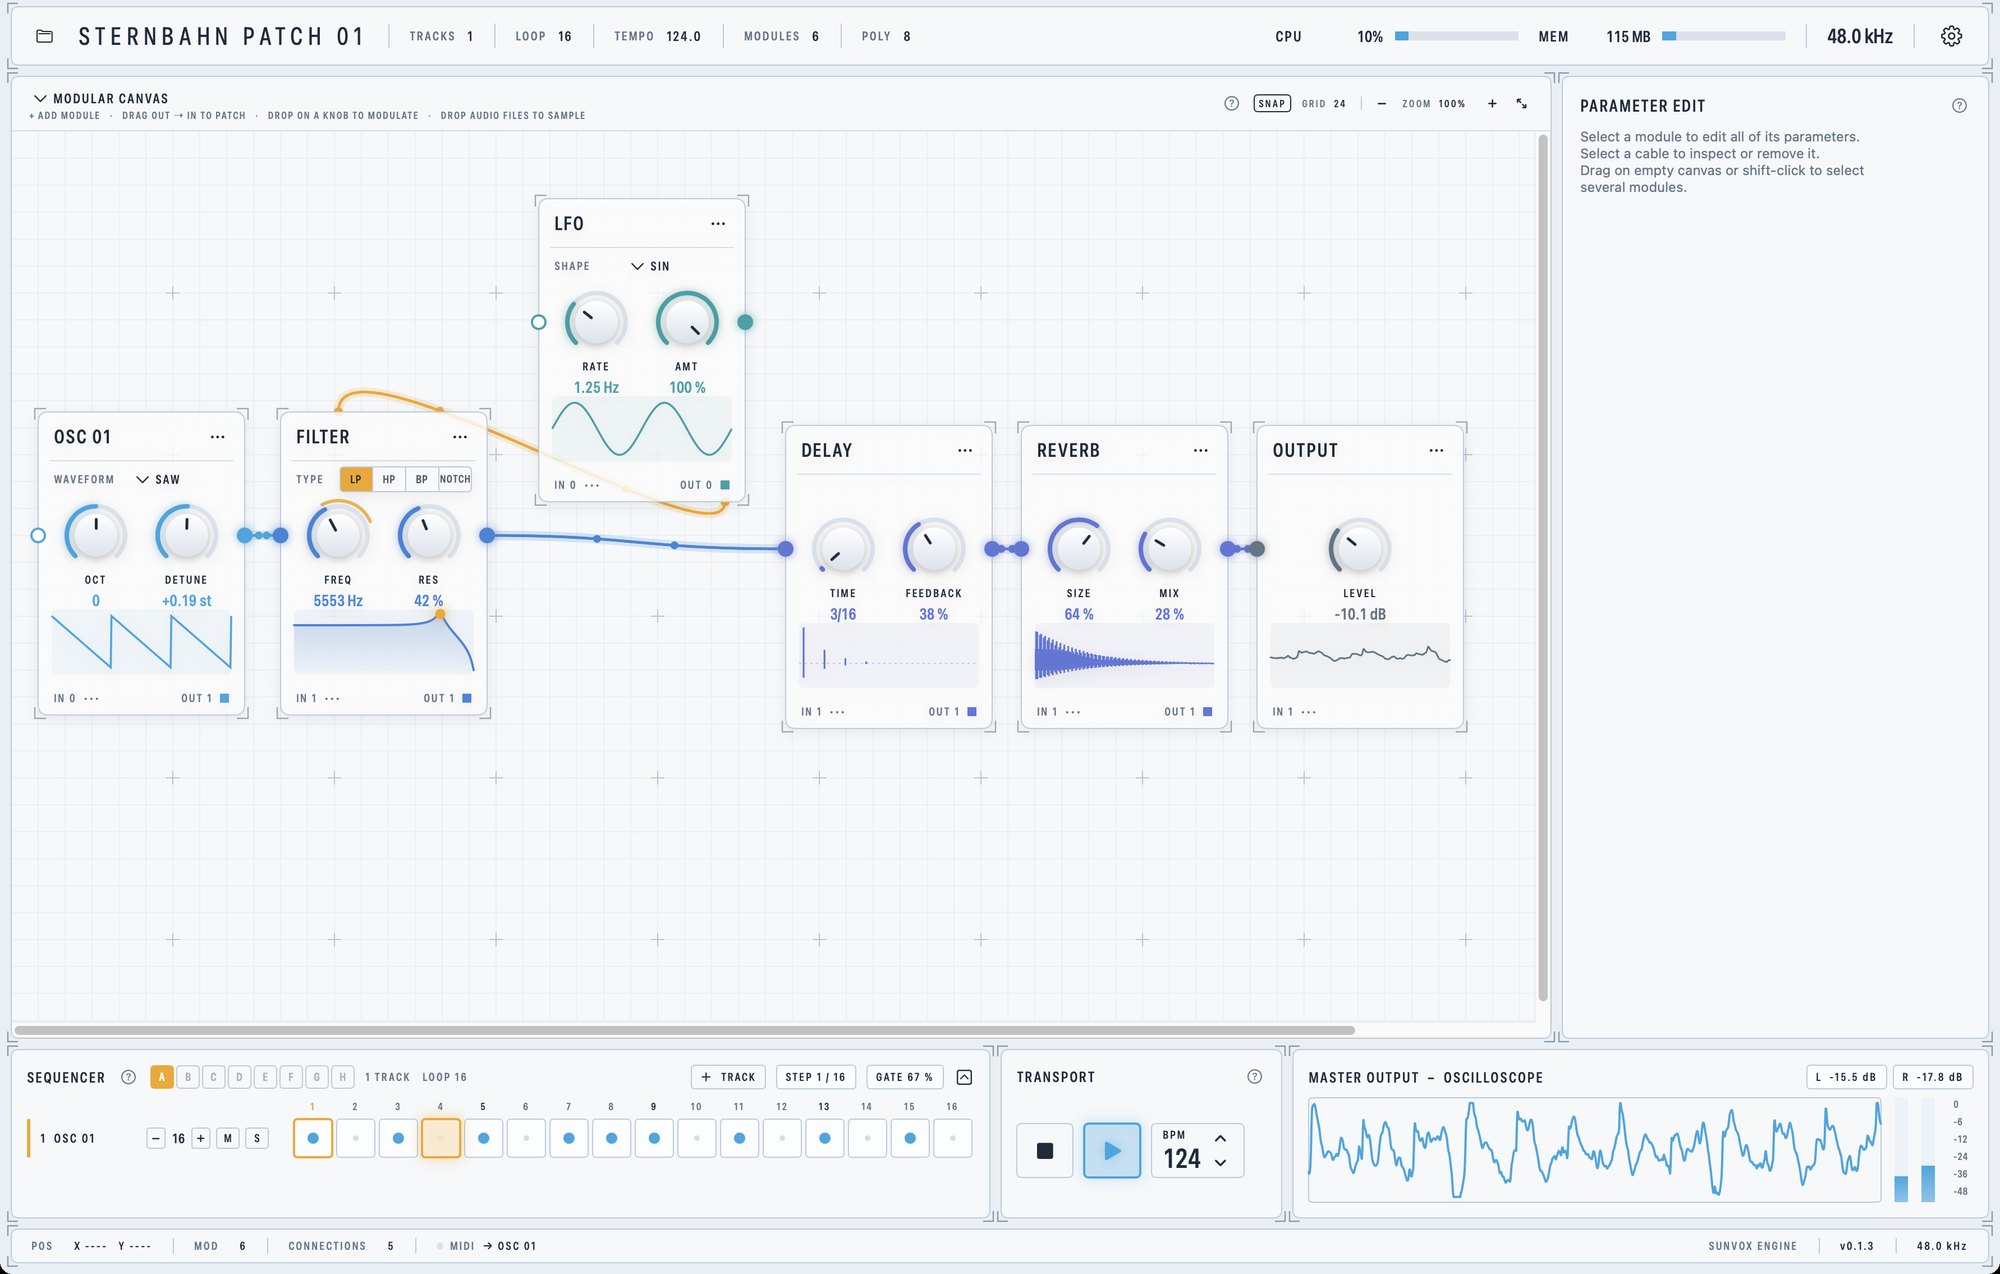The width and height of the screenshot is (2000, 1274).
Task: Add a new sequencer track
Action: [x=728, y=1077]
